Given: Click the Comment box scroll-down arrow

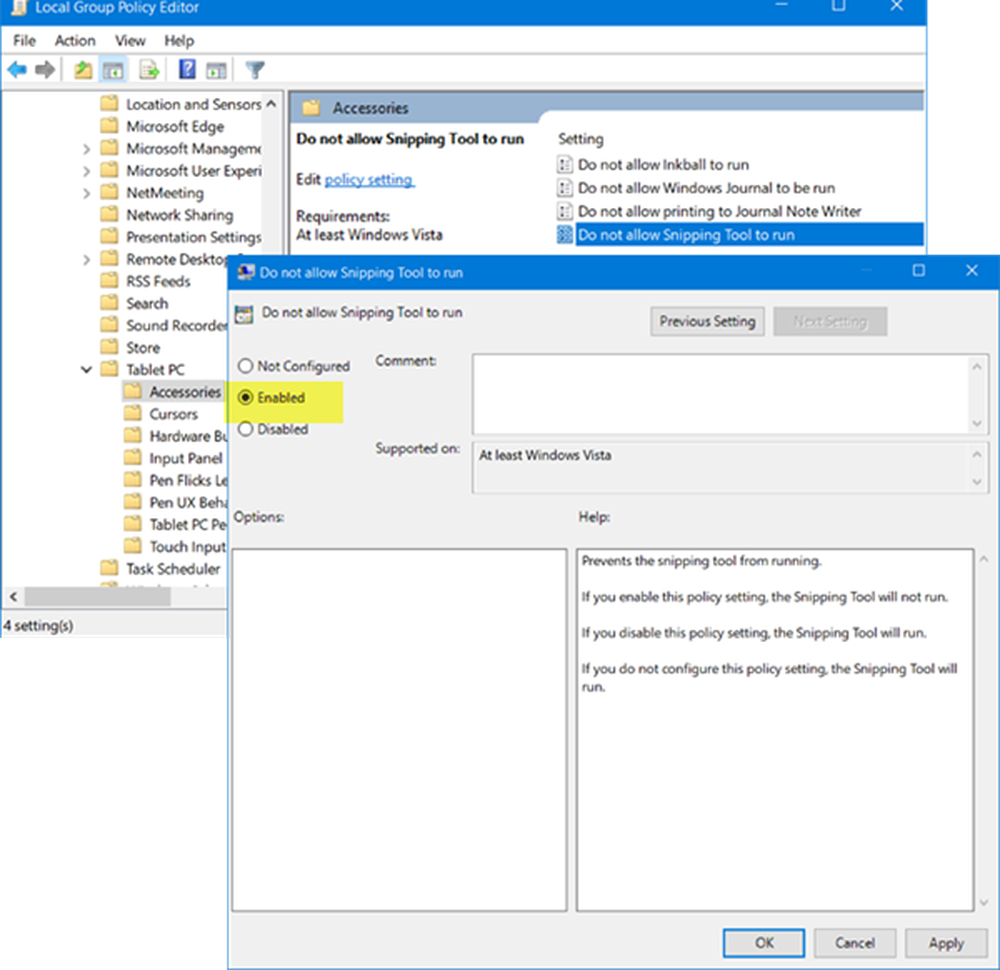Looking at the screenshot, I should pos(976,423).
